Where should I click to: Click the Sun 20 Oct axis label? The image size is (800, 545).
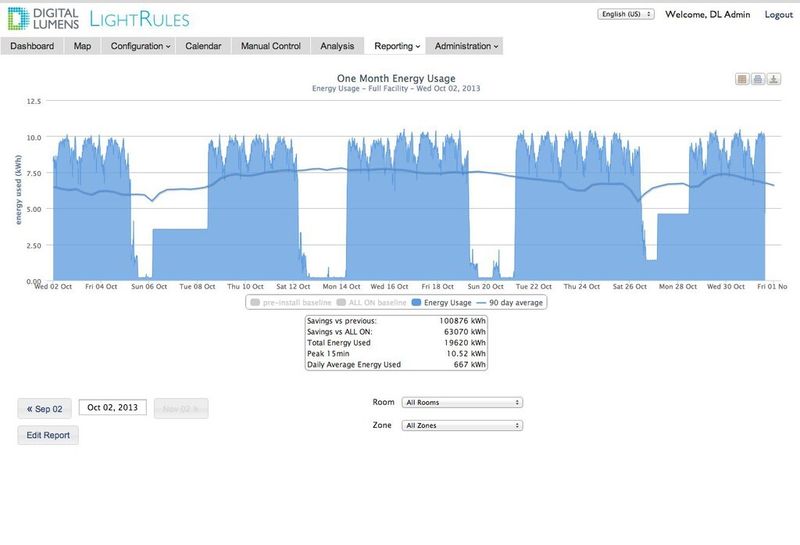click(x=485, y=287)
